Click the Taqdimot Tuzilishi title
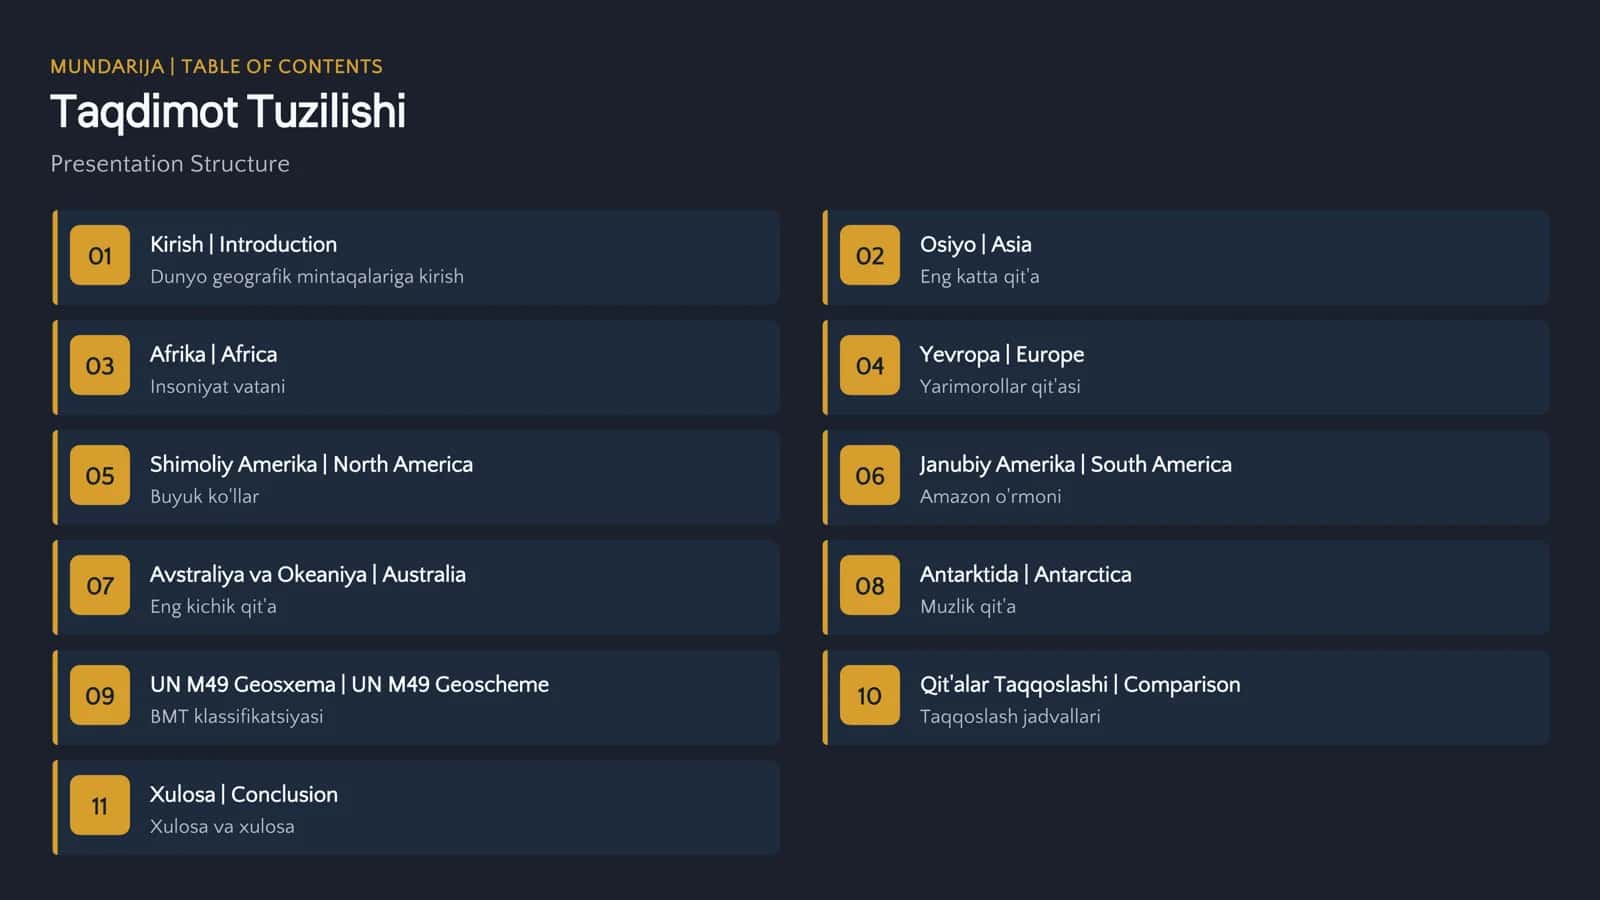This screenshot has height=900, width=1600. (228, 112)
